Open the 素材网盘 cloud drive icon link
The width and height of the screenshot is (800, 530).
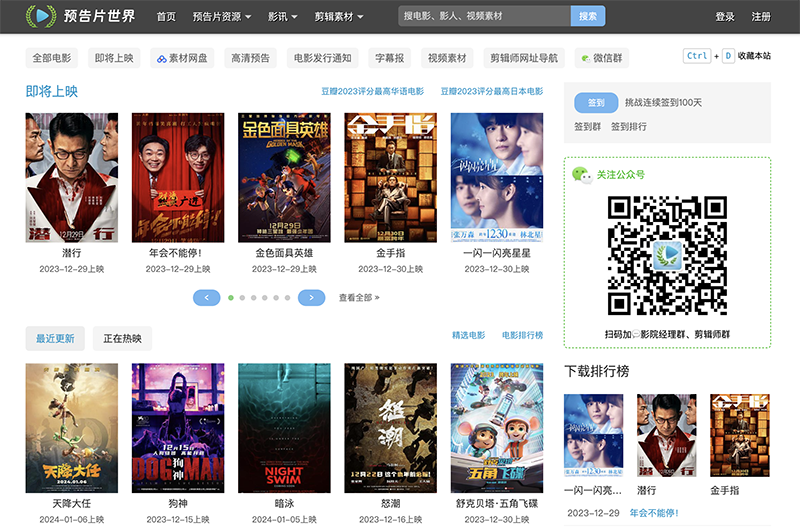point(182,58)
